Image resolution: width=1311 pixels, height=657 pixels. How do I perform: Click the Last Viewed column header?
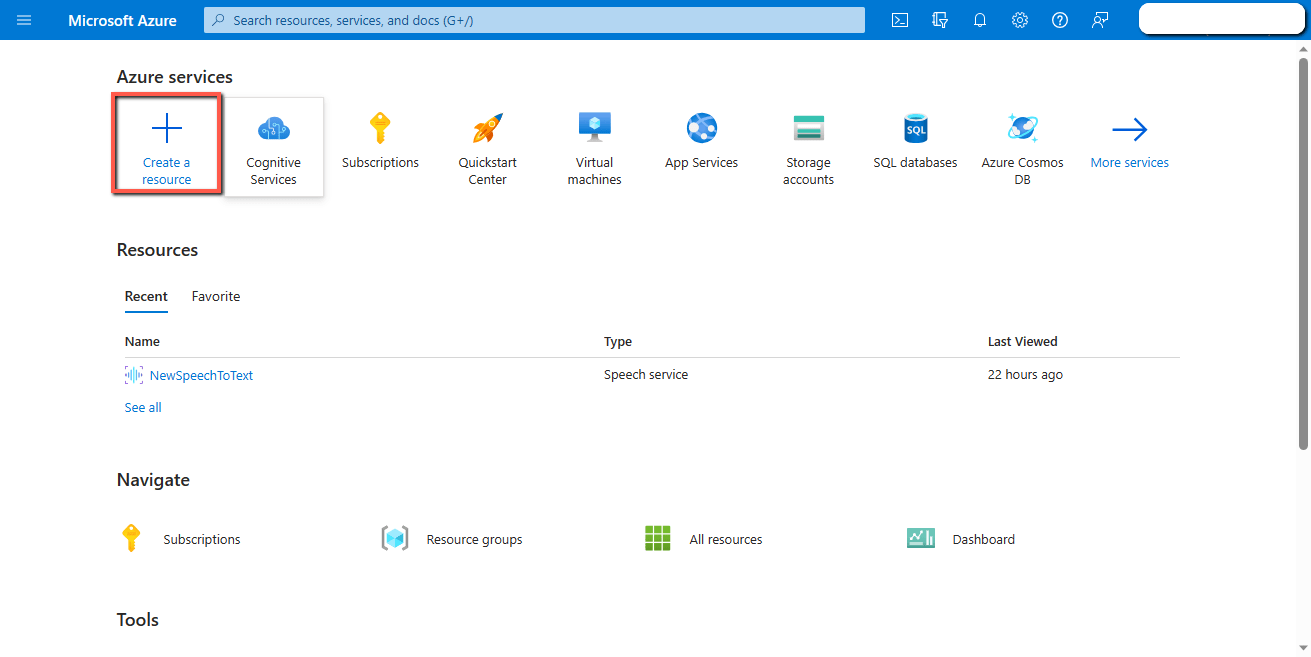point(1023,341)
